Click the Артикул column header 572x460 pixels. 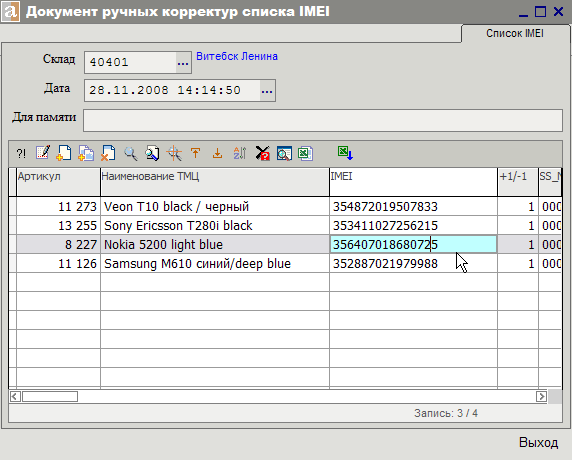coord(58,182)
